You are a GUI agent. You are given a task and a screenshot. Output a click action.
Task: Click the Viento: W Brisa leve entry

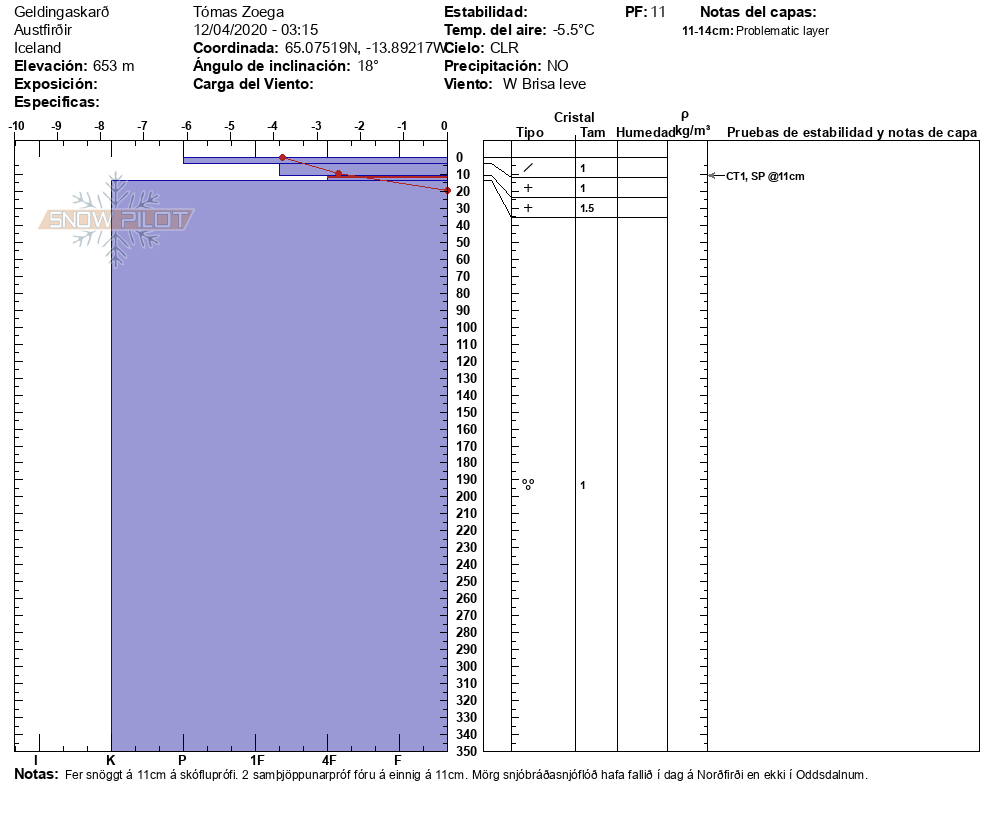click(x=515, y=84)
